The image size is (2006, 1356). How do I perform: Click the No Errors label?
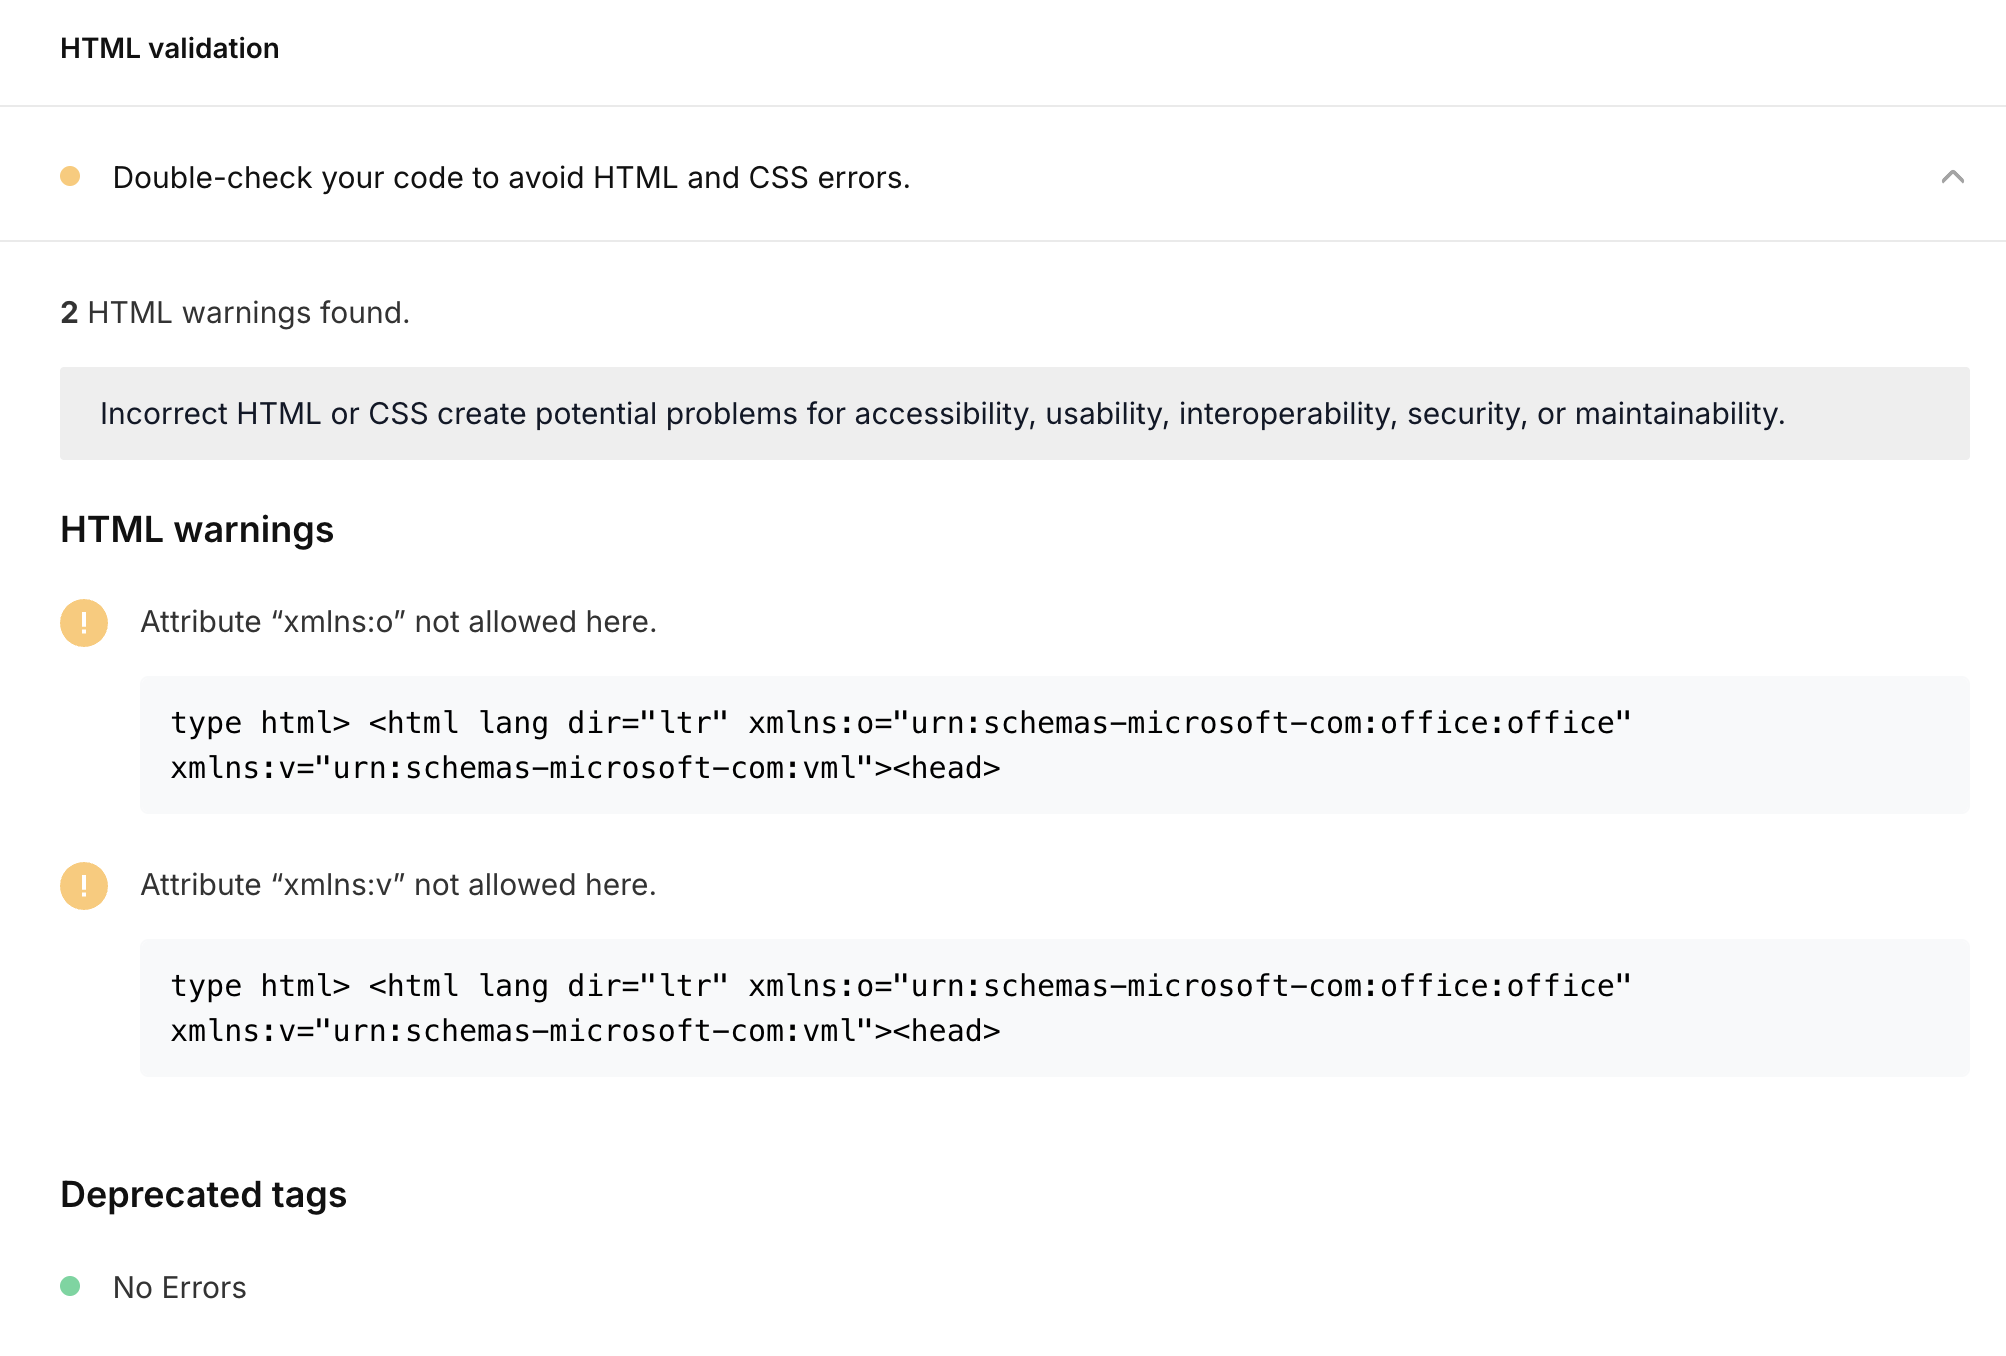(179, 1287)
